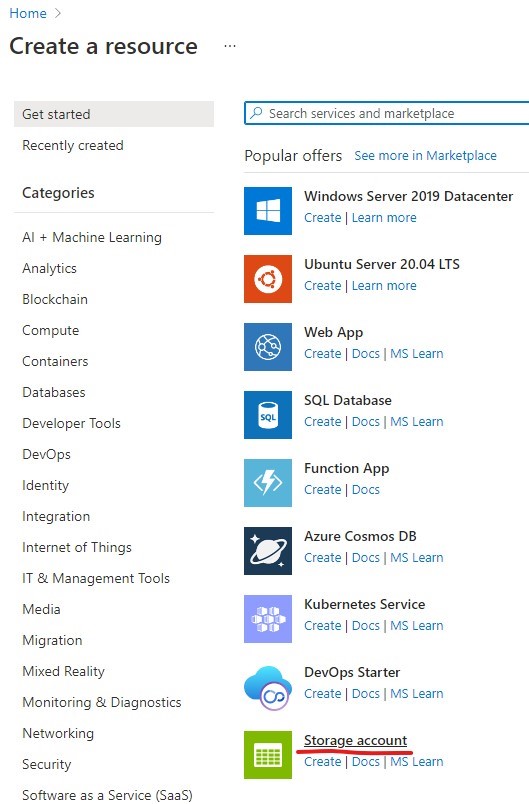Image resolution: width=529 pixels, height=804 pixels.
Task: Open the Function App lightning icon
Action: pyautogui.click(x=268, y=483)
